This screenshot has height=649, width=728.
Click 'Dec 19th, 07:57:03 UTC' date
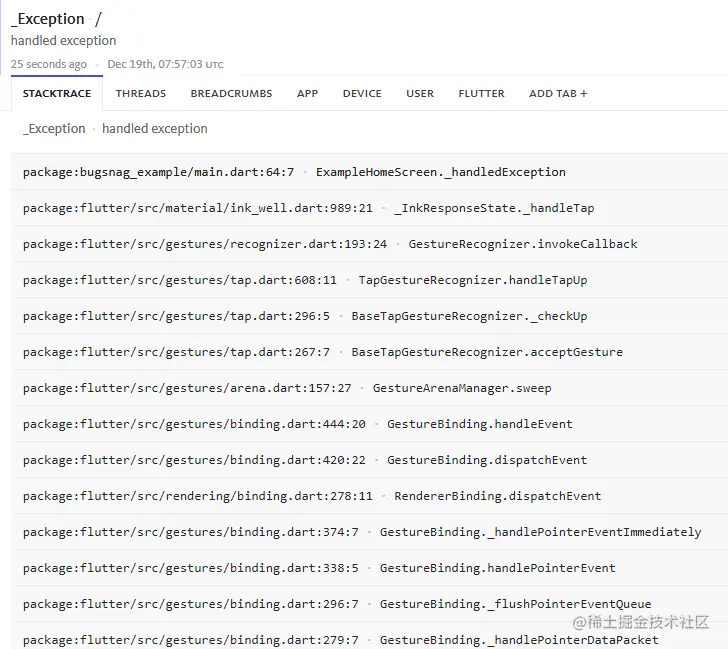tap(165, 64)
